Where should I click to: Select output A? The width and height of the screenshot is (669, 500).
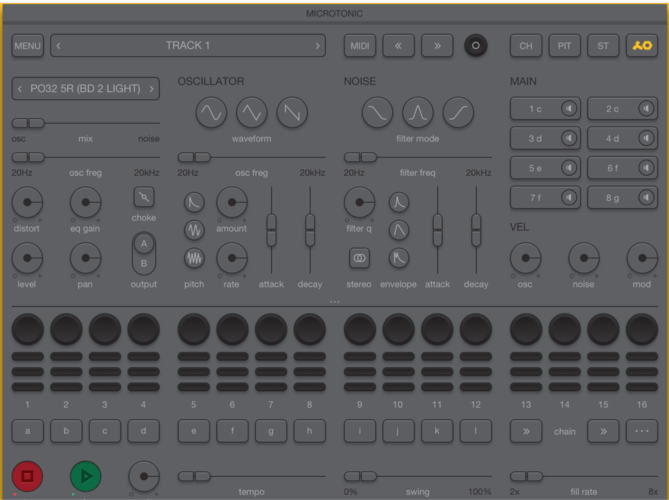(144, 244)
